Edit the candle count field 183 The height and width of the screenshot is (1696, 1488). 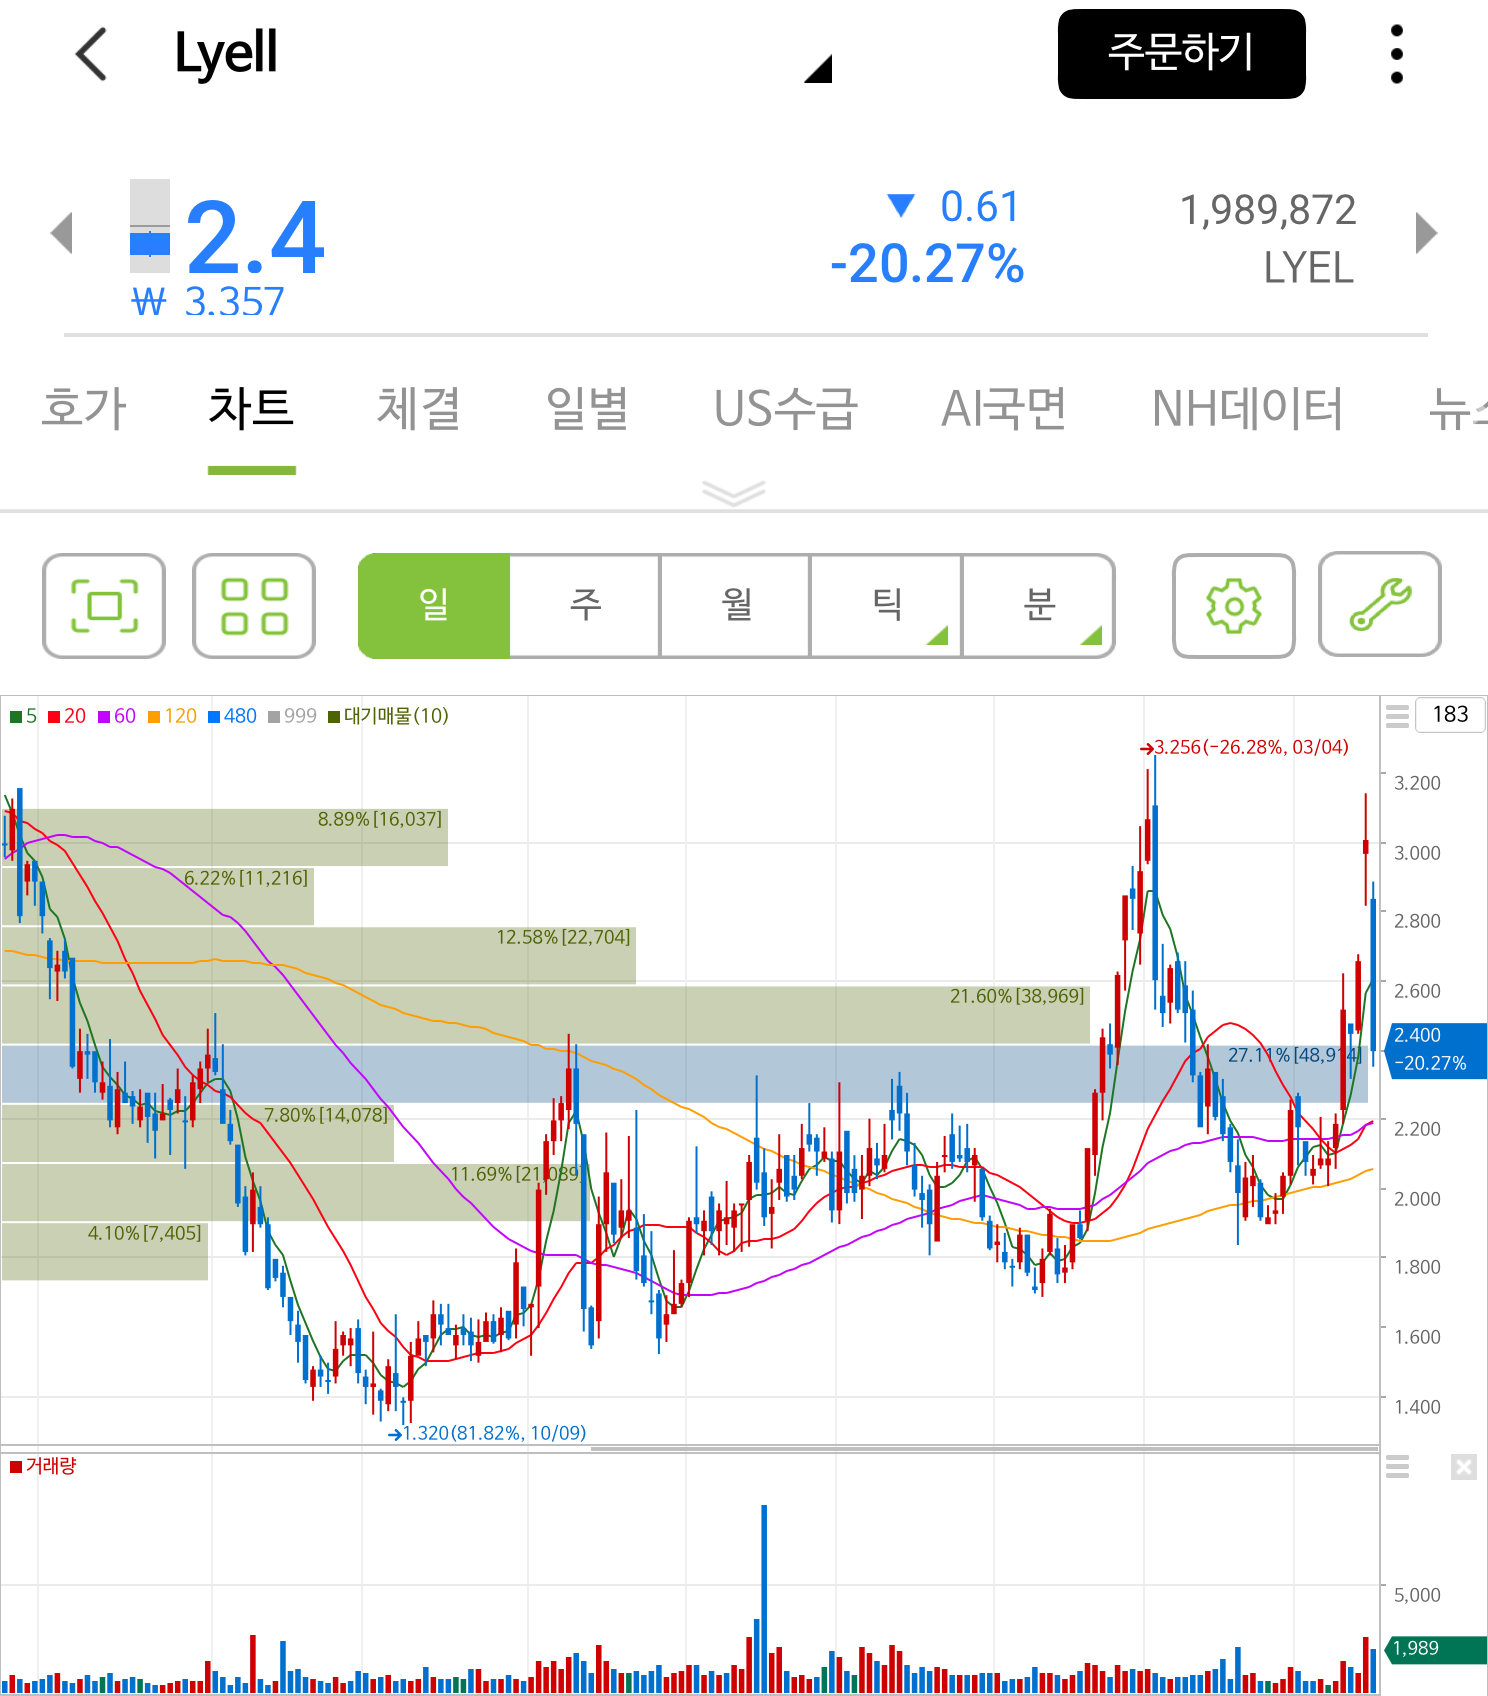coord(1450,714)
